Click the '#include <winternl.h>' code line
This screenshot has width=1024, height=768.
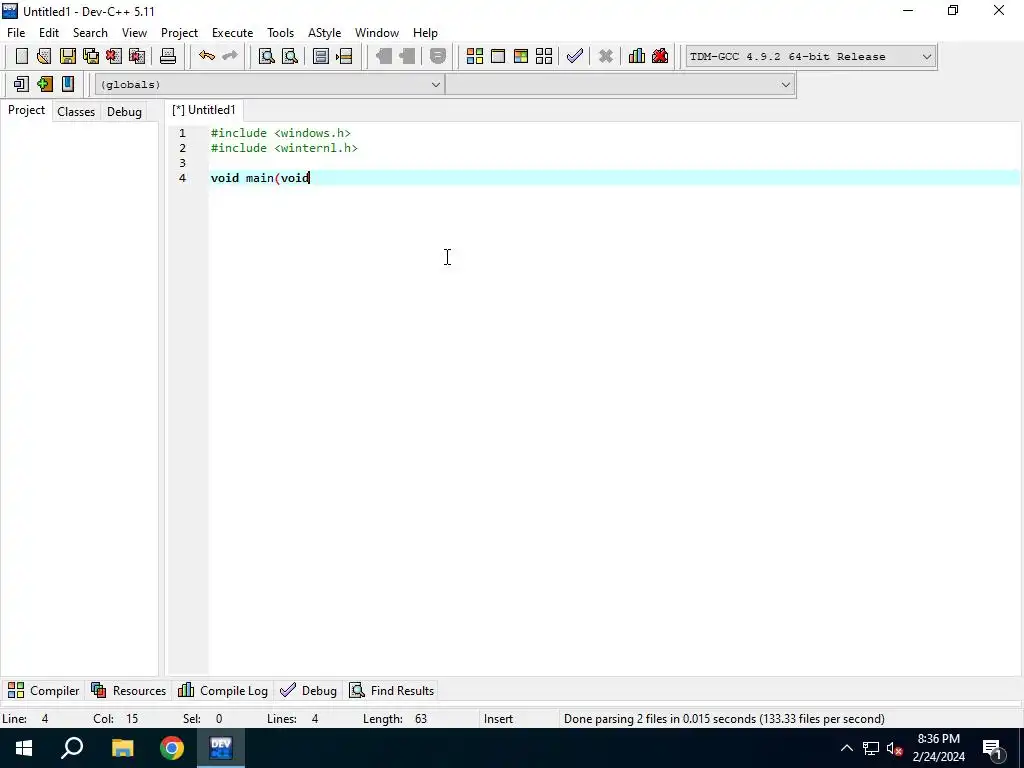coord(284,148)
